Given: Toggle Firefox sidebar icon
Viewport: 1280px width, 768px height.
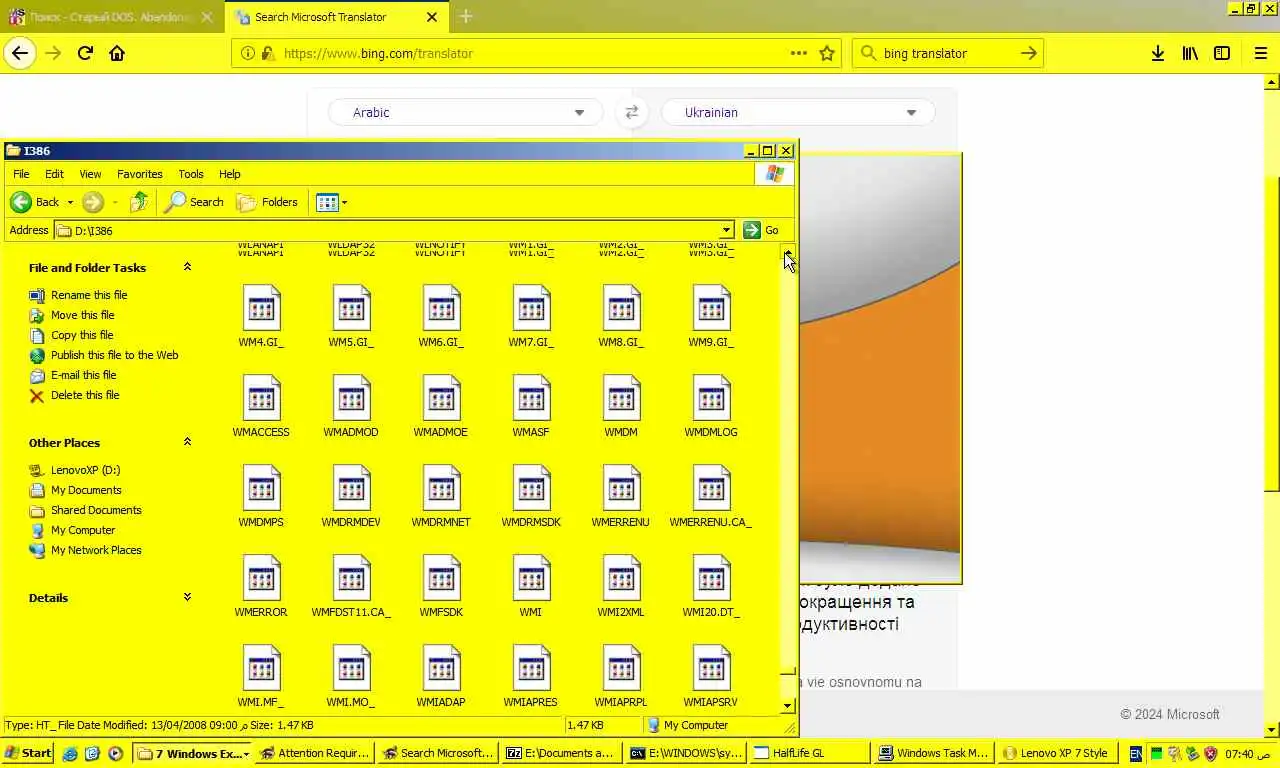Looking at the screenshot, I should pyautogui.click(x=1222, y=53).
